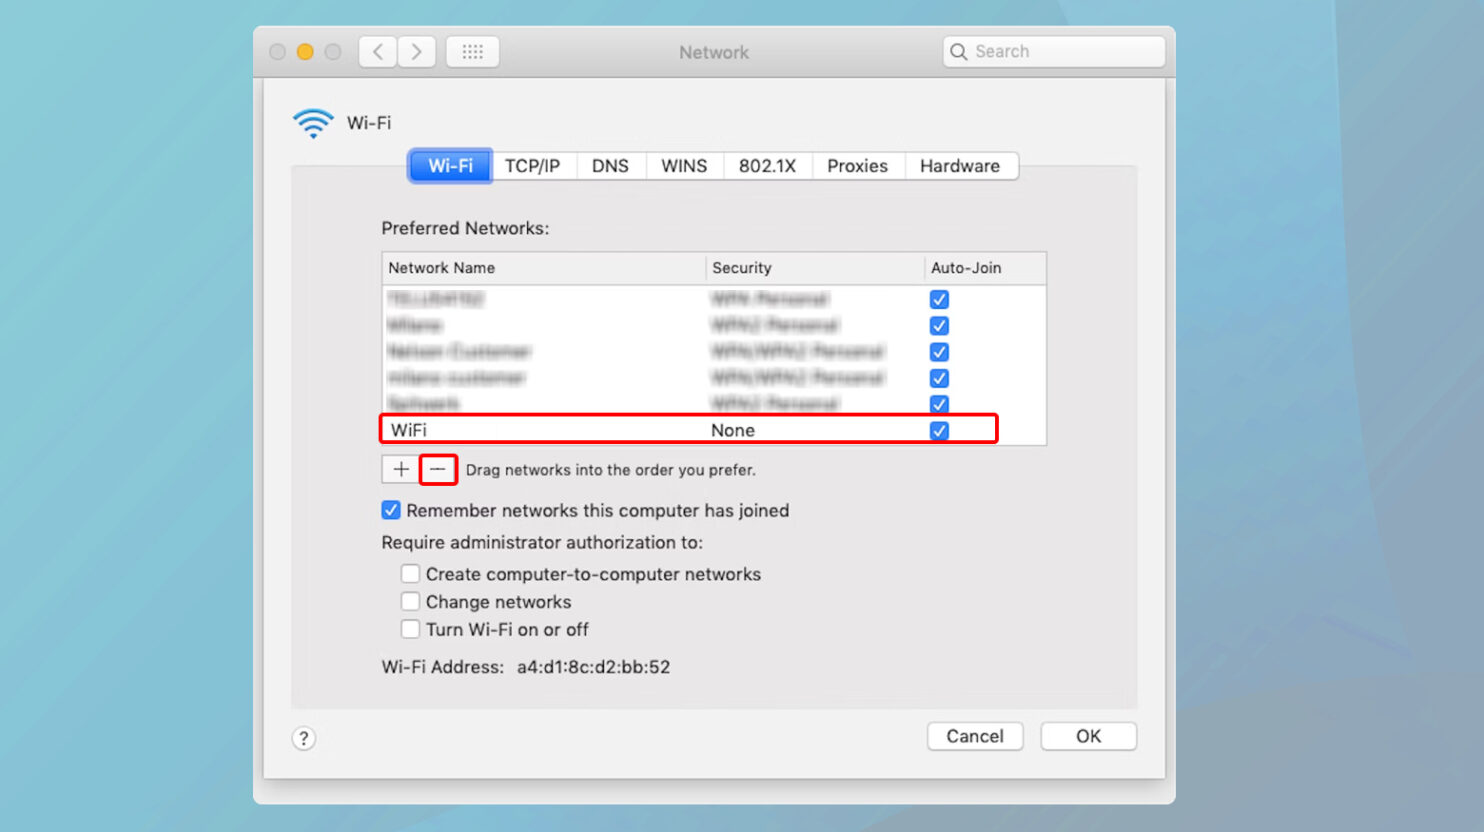
Task: Remove the WiFi network with the minus icon
Action: click(x=438, y=469)
